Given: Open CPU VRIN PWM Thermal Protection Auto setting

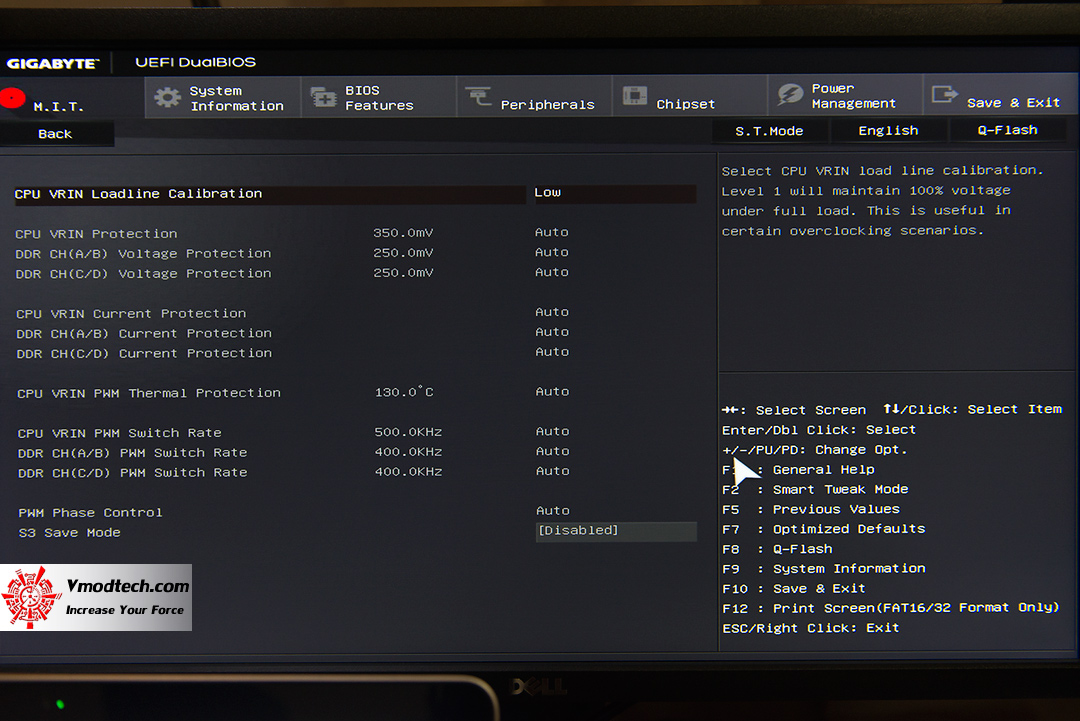Looking at the screenshot, I should [552, 392].
